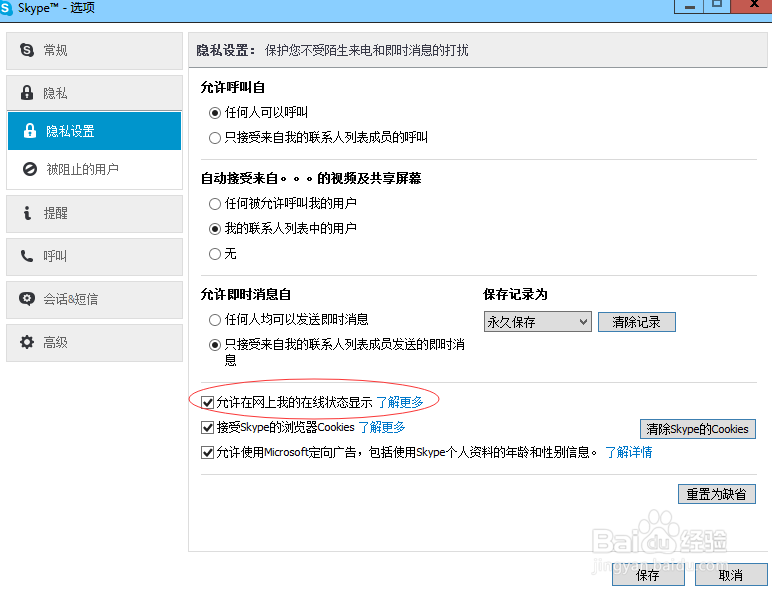
Task: Click the padlock icon beside 隐私
Action: click(x=27, y=93)
